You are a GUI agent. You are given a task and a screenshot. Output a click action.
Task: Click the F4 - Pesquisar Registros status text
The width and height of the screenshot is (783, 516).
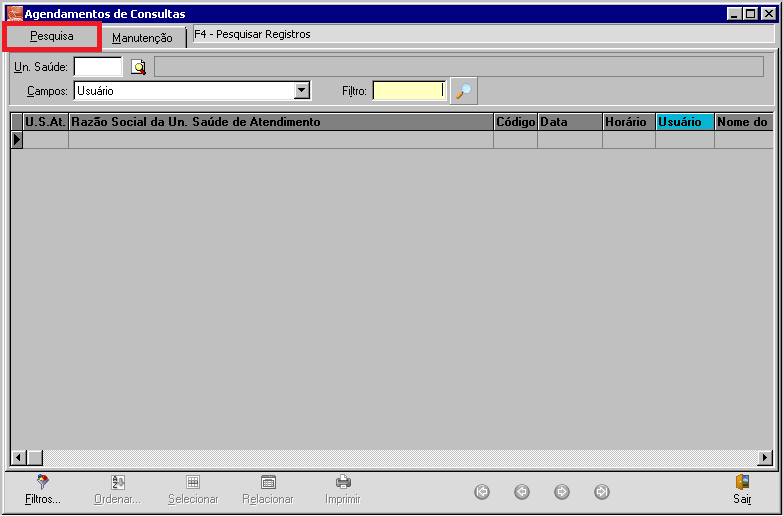tap(252, 34)
